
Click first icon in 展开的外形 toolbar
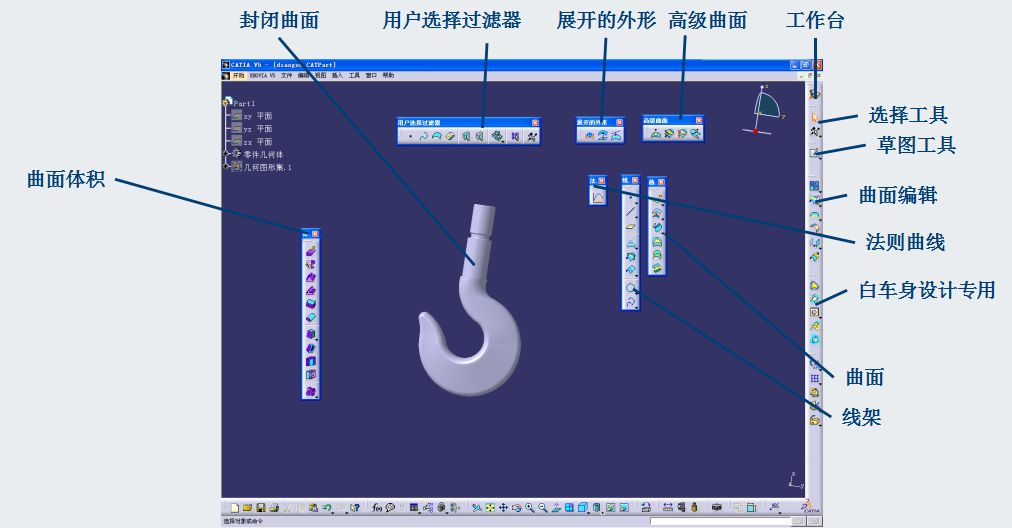point(591,136)
